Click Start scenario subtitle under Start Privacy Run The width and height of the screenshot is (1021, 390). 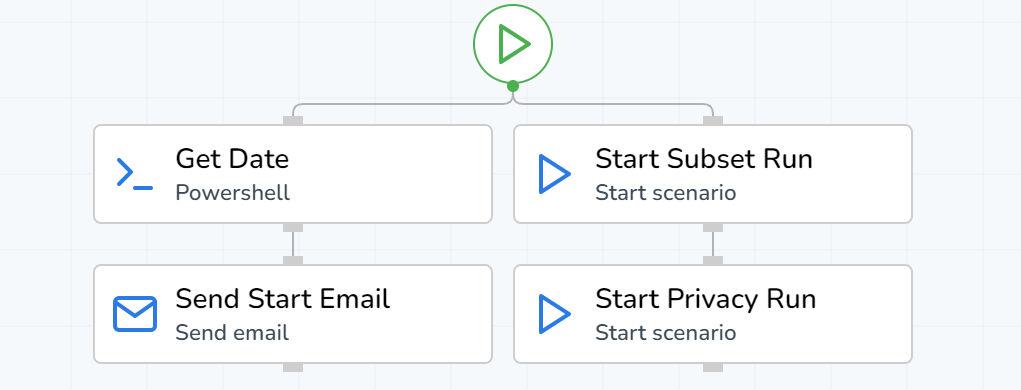click(665, 333)
